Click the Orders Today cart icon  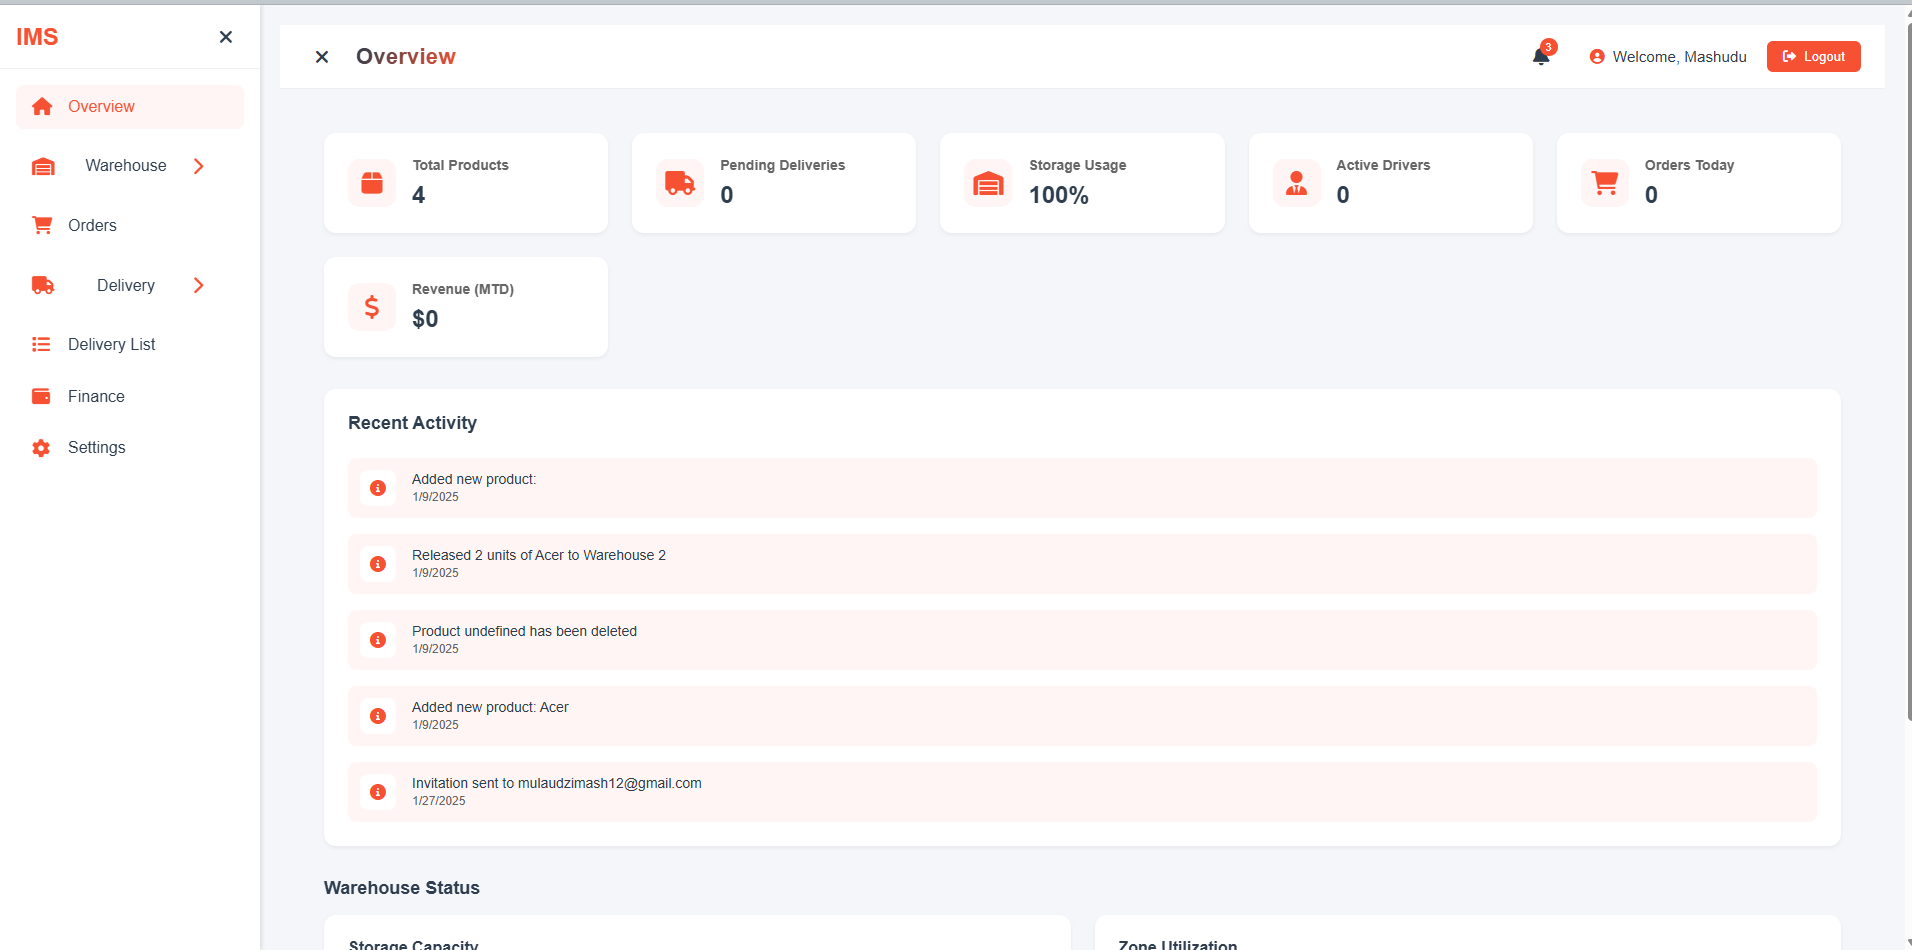[x=1605, y=183]
